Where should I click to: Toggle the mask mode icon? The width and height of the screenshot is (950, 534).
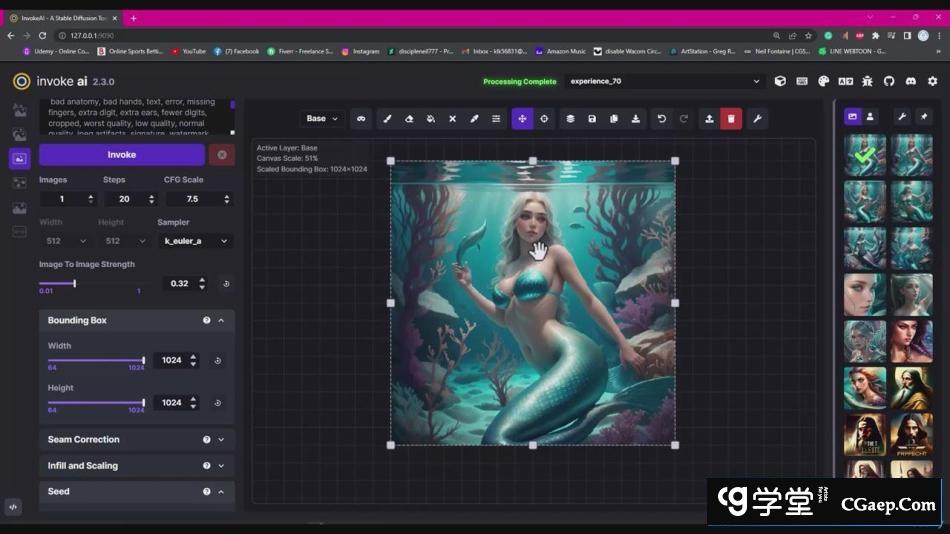(x=361, y=119)
